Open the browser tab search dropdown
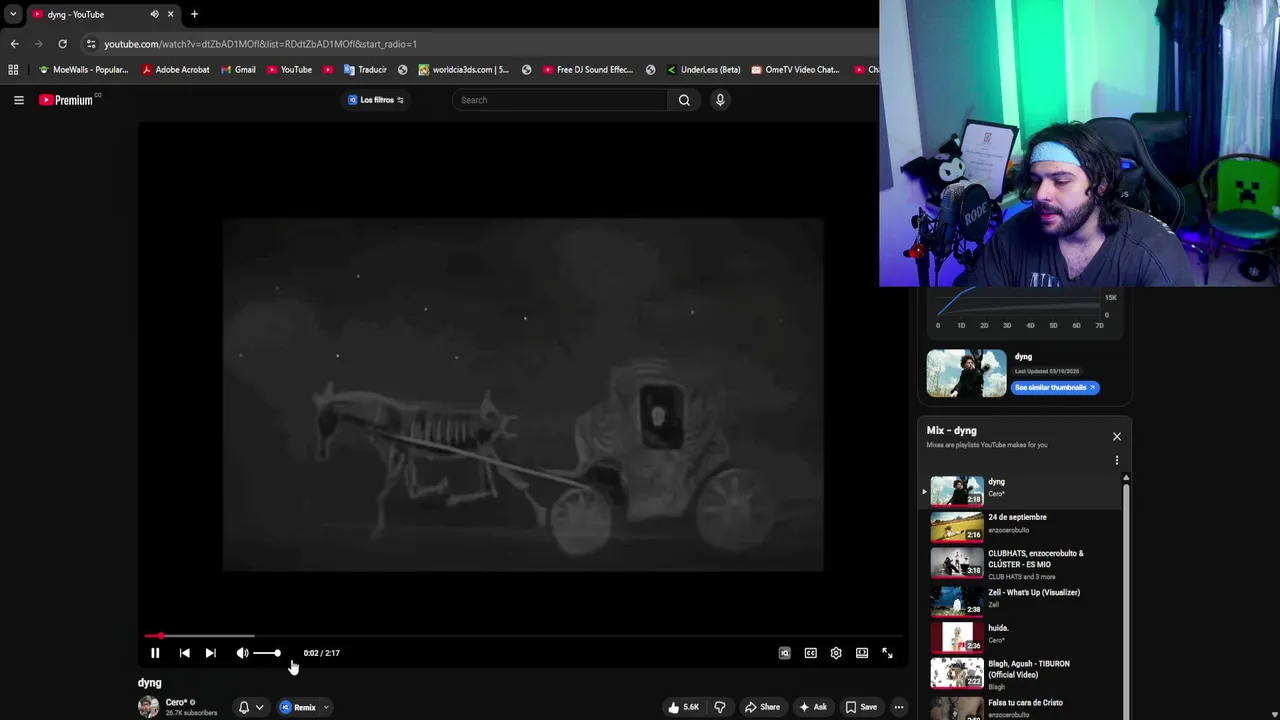The height and width of the screenshot is (720, 1280). tap(13, 14)
